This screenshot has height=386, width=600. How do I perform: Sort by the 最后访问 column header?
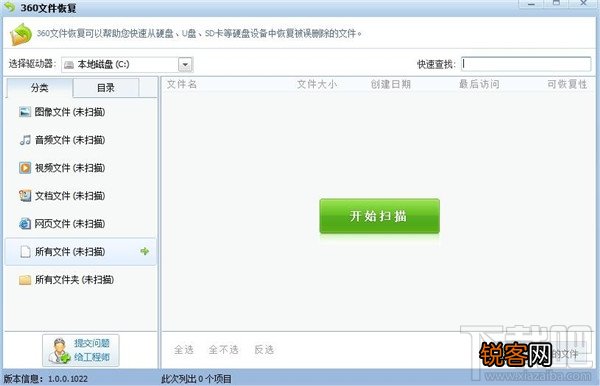[x=479, y=84]
